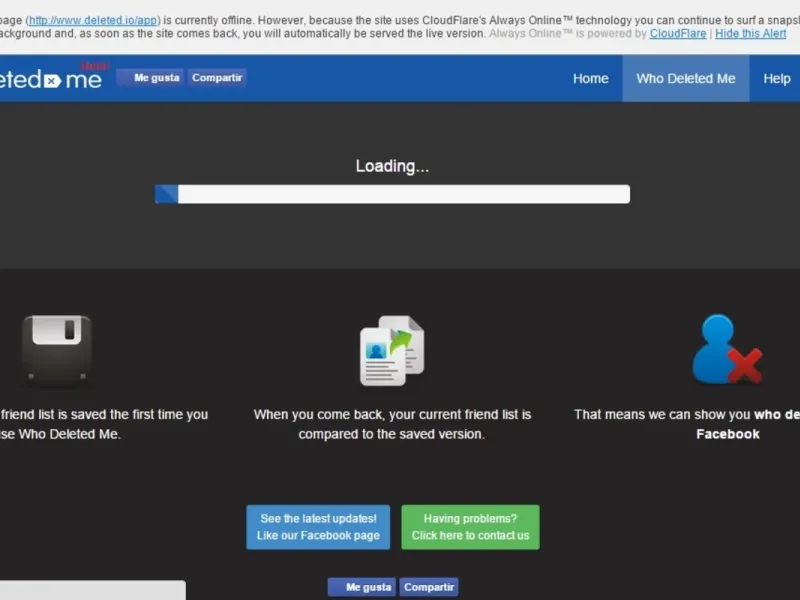Click the blue user with red X icon
Image resolution: width=800 pixels, height=600 pixels.
(x=727, y=349)
